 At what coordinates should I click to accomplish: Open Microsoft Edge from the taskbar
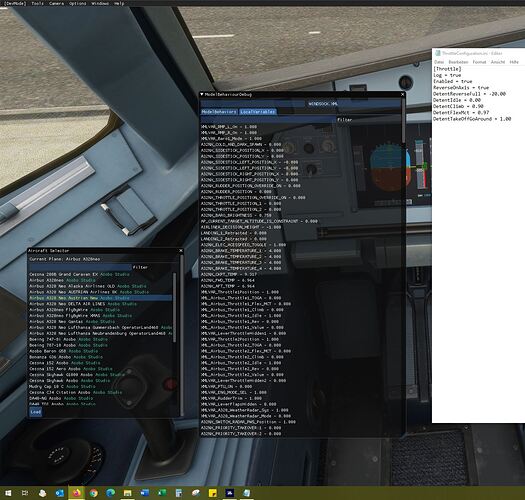click(110, 493)
